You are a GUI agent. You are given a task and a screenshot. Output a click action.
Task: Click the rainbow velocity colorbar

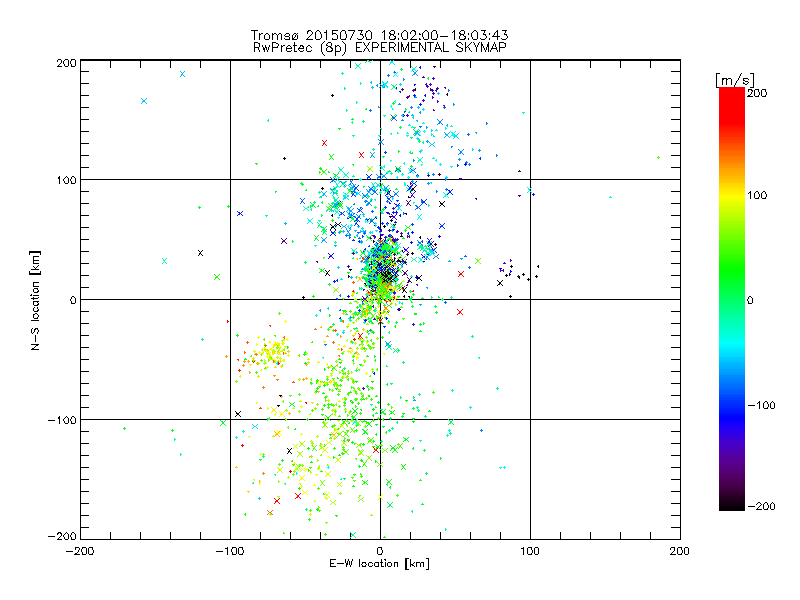[732, 299]
